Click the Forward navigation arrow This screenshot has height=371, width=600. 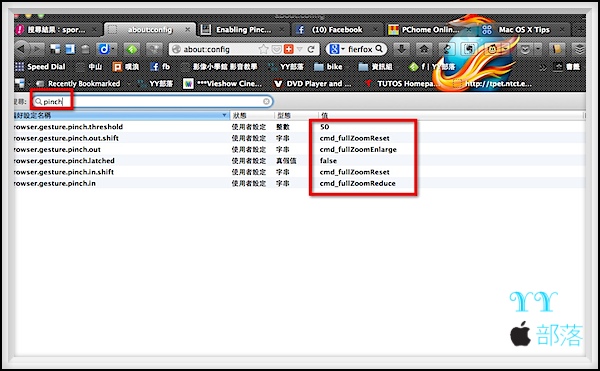(x=37, y=49)
